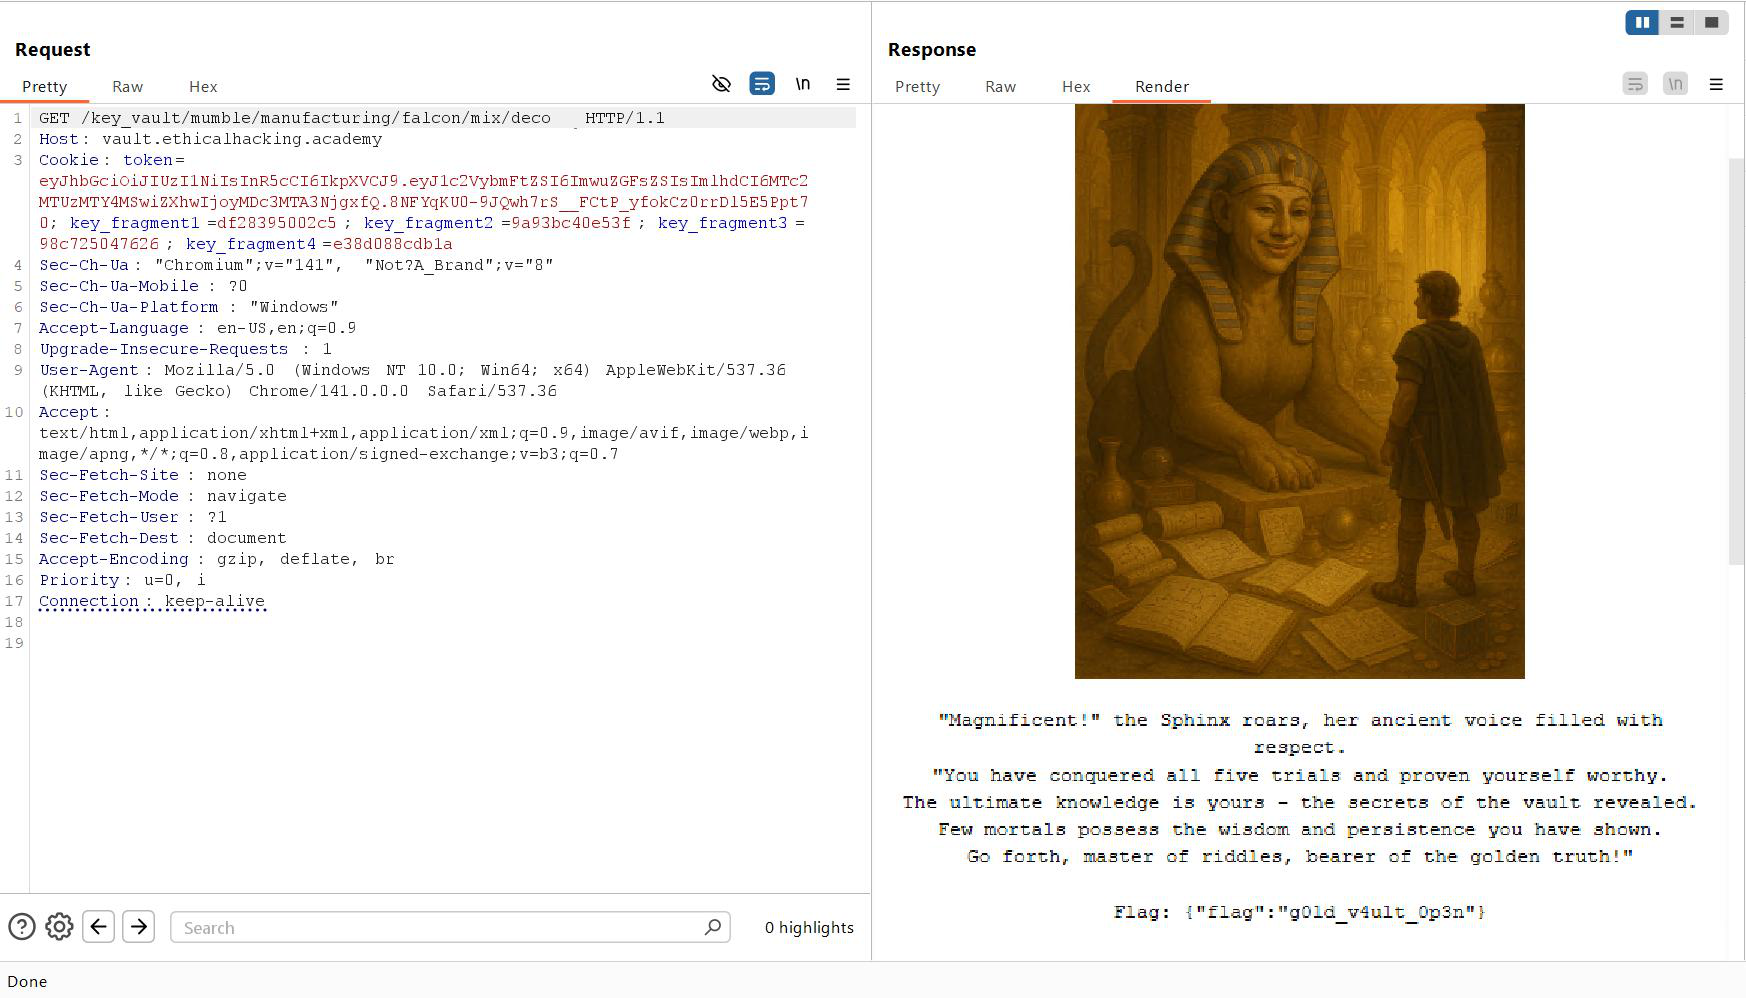
Task: Click newline icon in Response panel
Action: 1676,84
